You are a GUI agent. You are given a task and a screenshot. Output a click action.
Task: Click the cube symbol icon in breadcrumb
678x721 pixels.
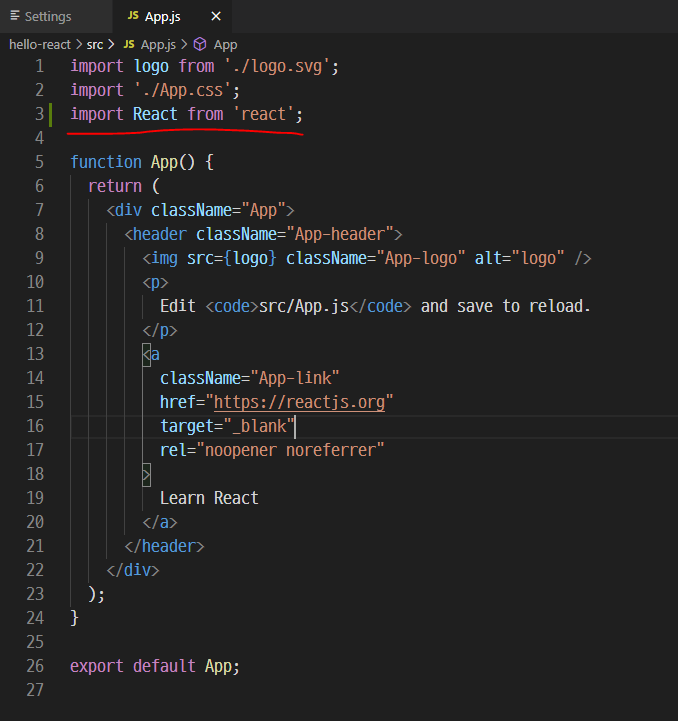pos(200,44)
